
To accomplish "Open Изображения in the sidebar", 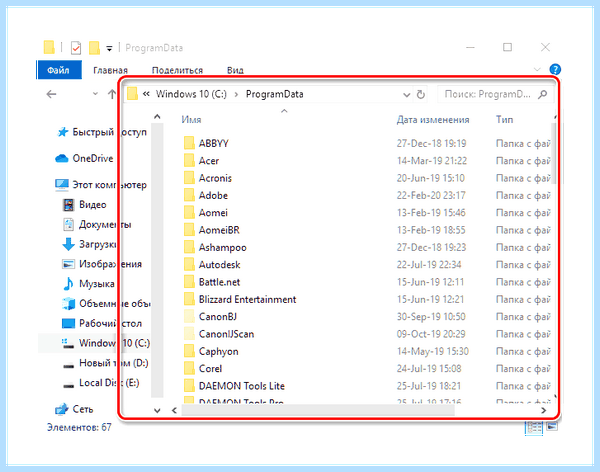I will click(102, 264).
